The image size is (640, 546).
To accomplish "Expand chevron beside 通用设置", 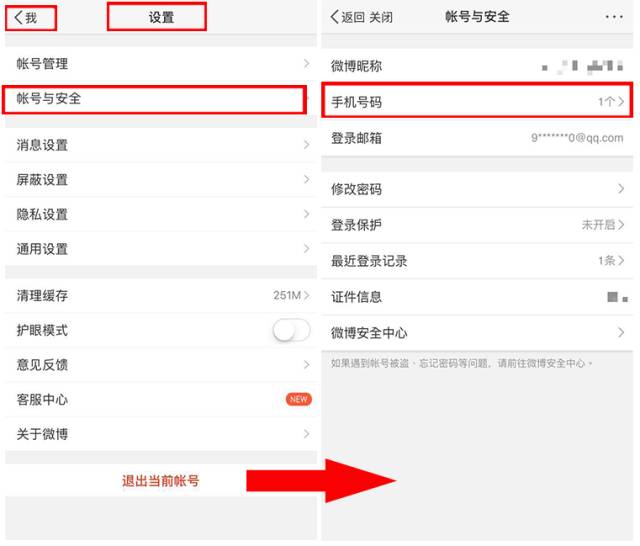I will pos(307,249).
